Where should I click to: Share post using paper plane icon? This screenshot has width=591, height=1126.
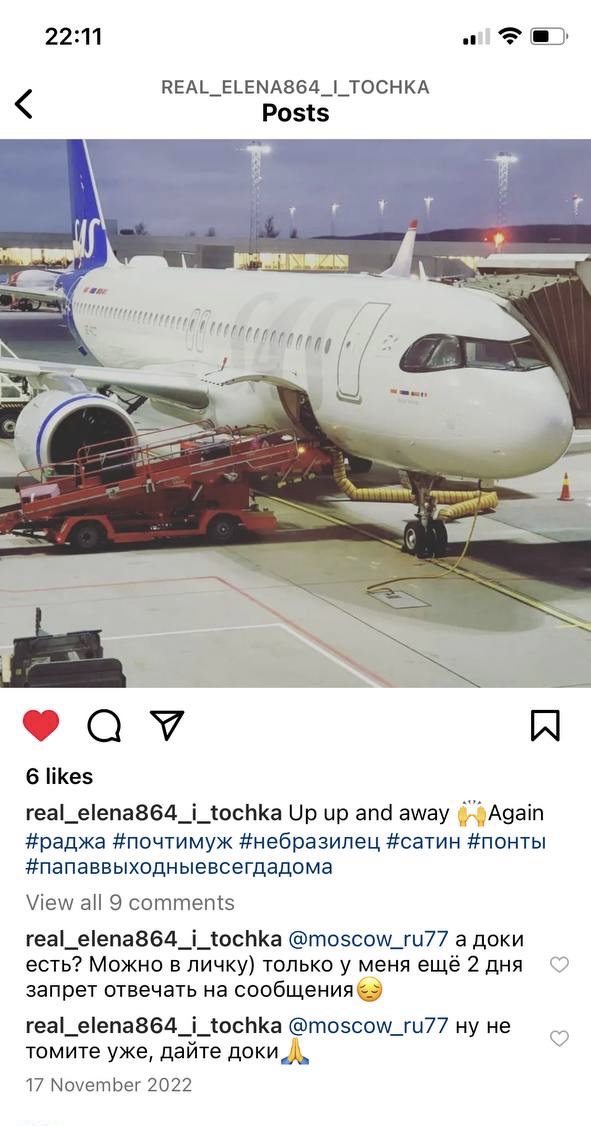click(167, 725)
